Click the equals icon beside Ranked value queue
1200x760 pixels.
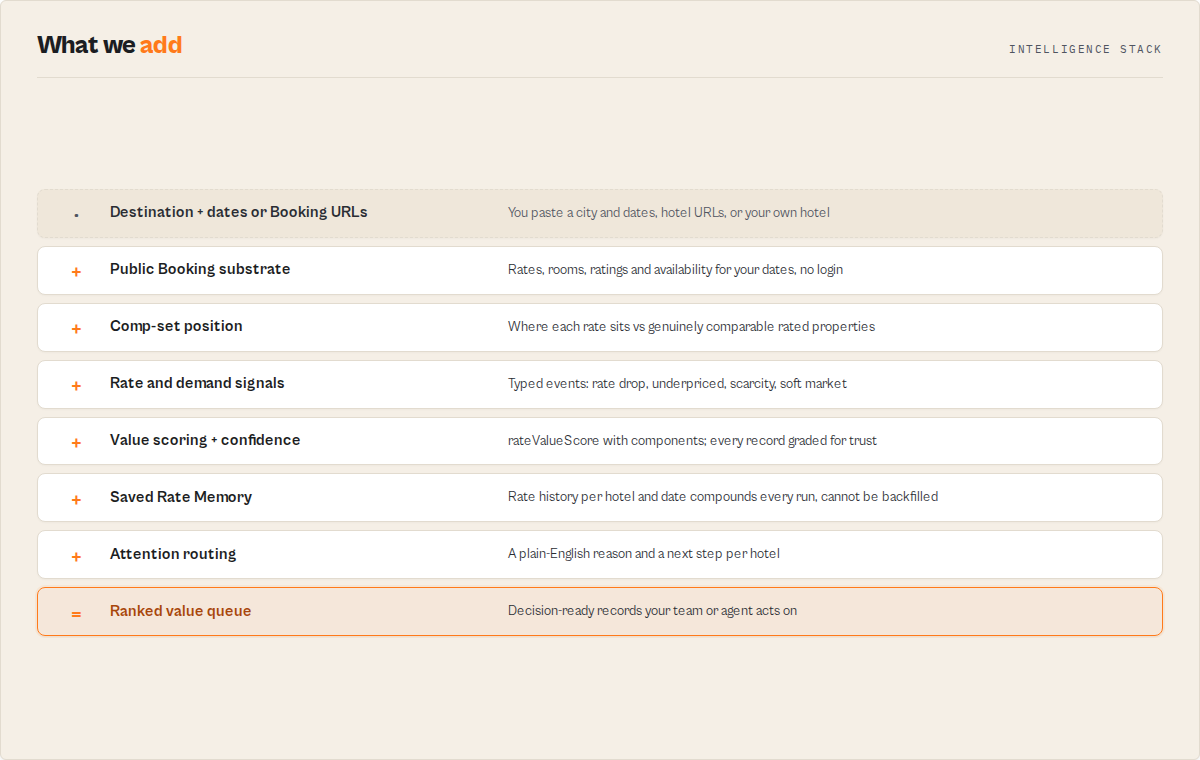pyautogui.click(x=76, y=614)
